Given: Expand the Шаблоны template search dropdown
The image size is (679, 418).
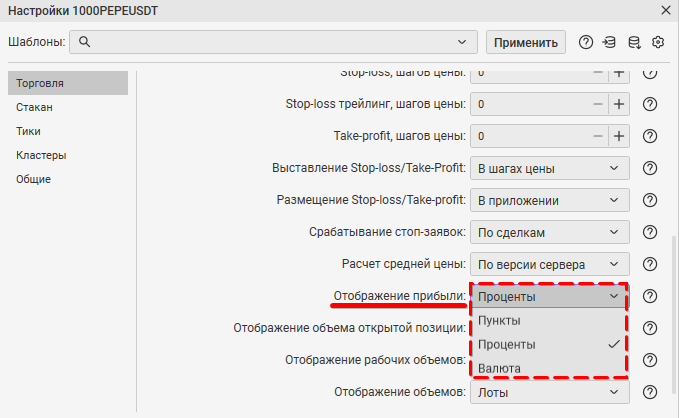Looking at the screenshot, I should [461, 42].
